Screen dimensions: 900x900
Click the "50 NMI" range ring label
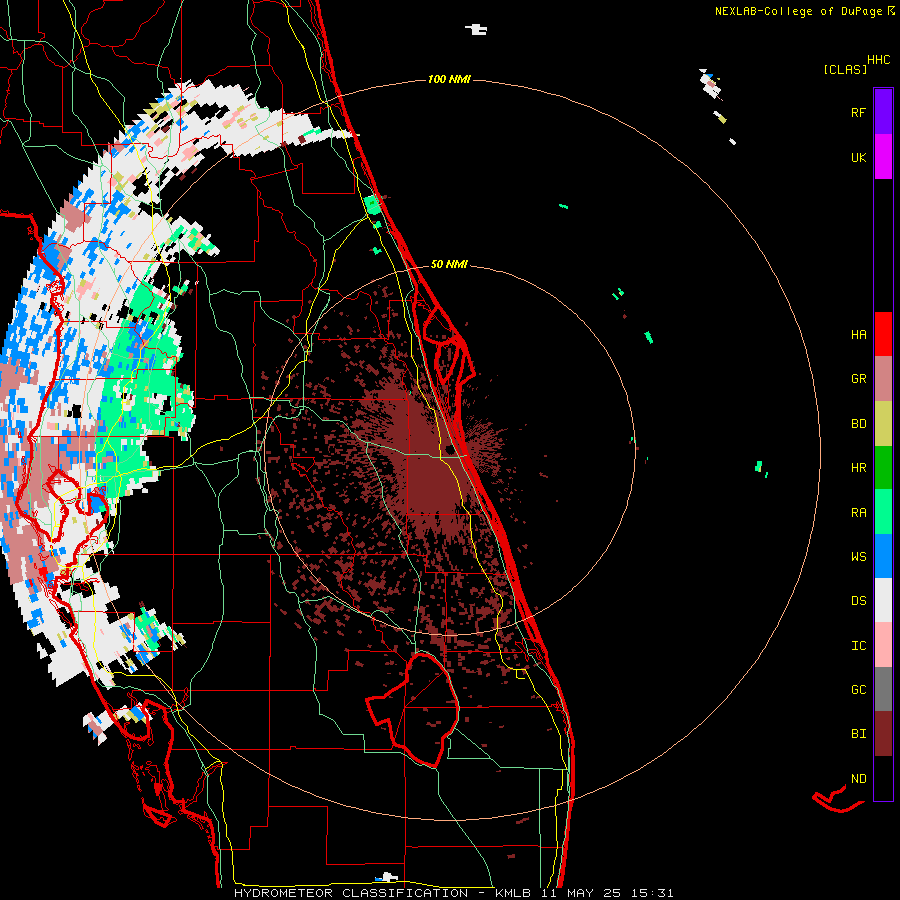click(x=449, y=264)
